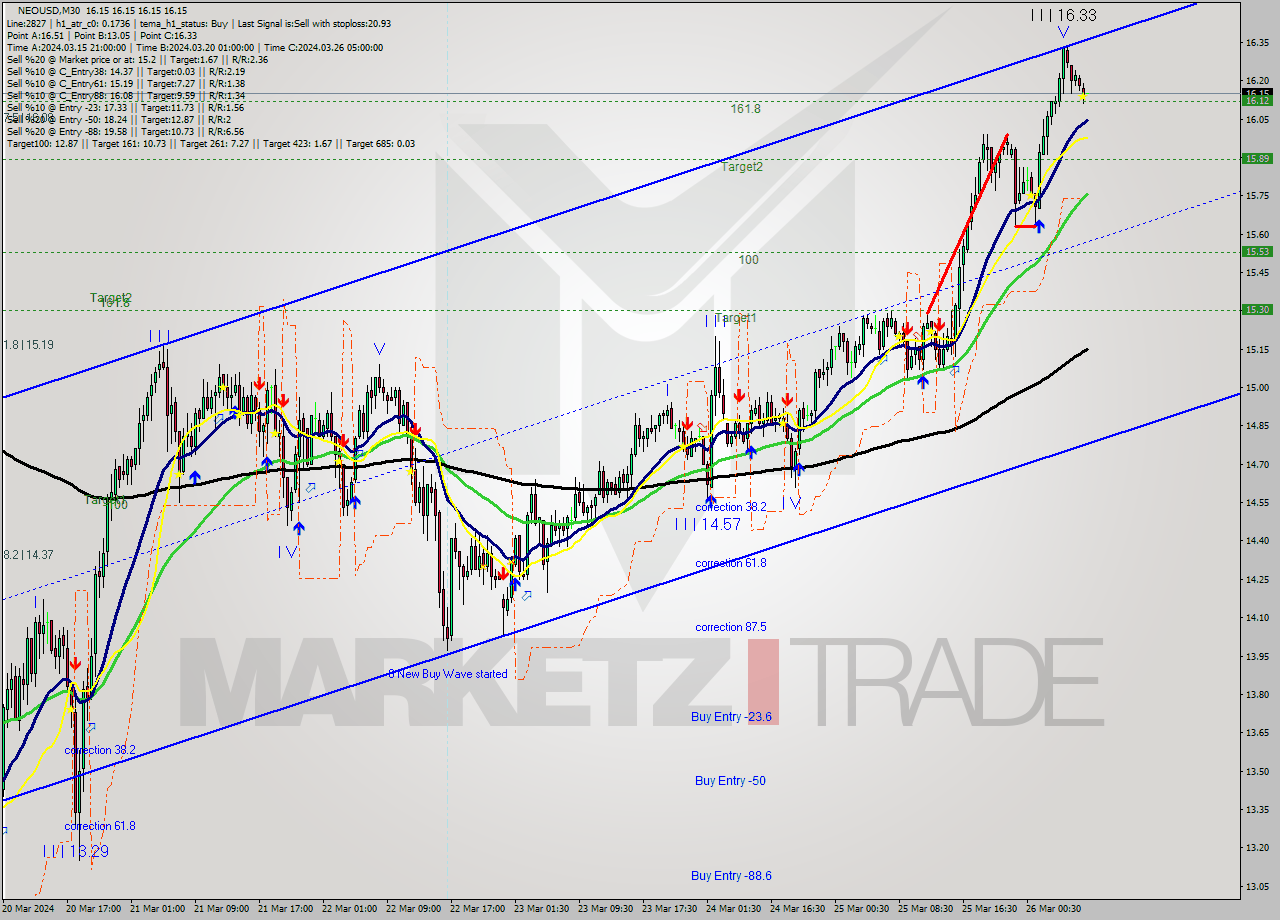The height and width of the screenshot is (920, 1280).
Task: Click the '20 Mar 2024' date label
Action: click(28, 909)
